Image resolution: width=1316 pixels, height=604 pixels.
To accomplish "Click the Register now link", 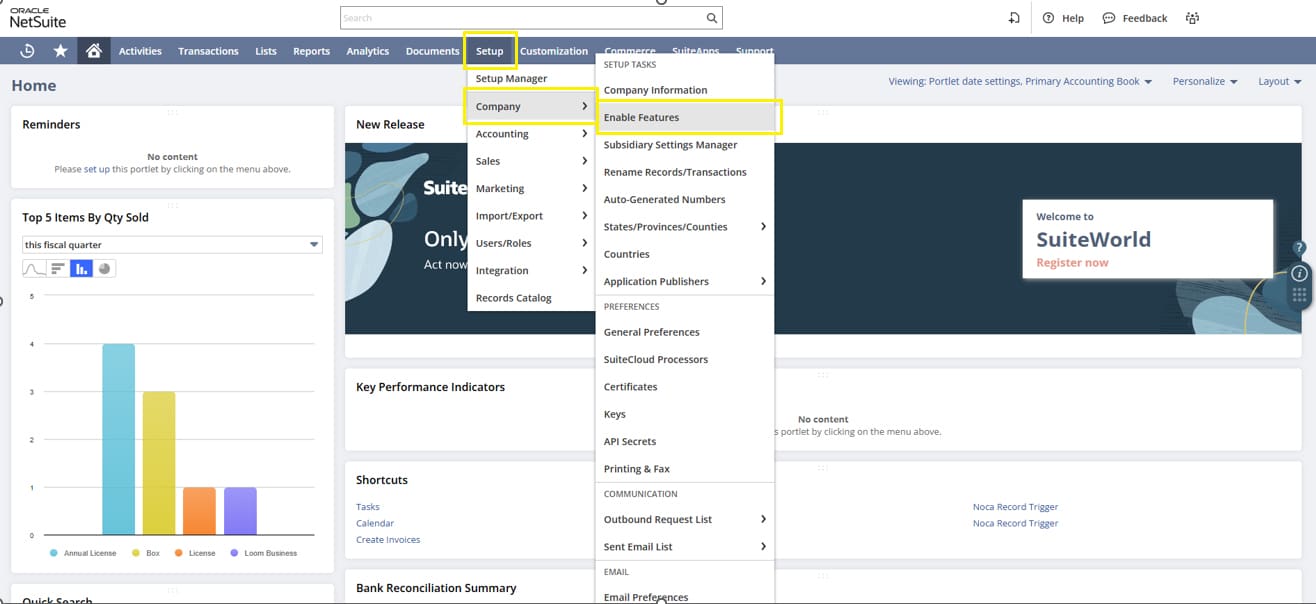I will coord(1072,263).
